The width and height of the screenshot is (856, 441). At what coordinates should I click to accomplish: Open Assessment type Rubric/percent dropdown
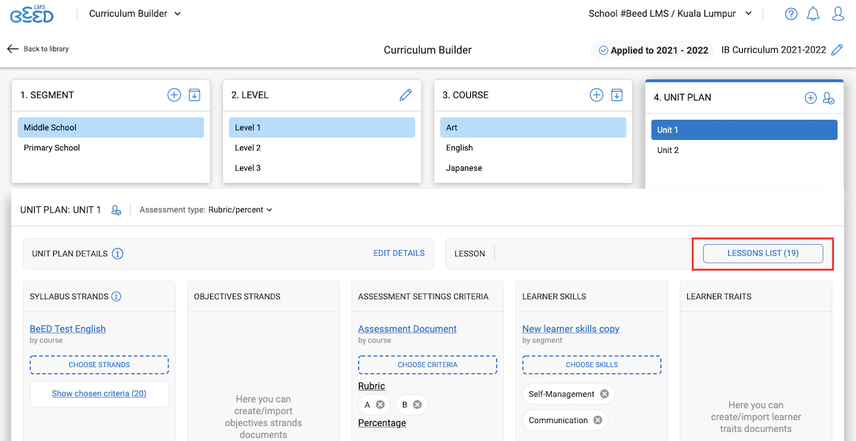pyautogui.click(x=240, y=210)
